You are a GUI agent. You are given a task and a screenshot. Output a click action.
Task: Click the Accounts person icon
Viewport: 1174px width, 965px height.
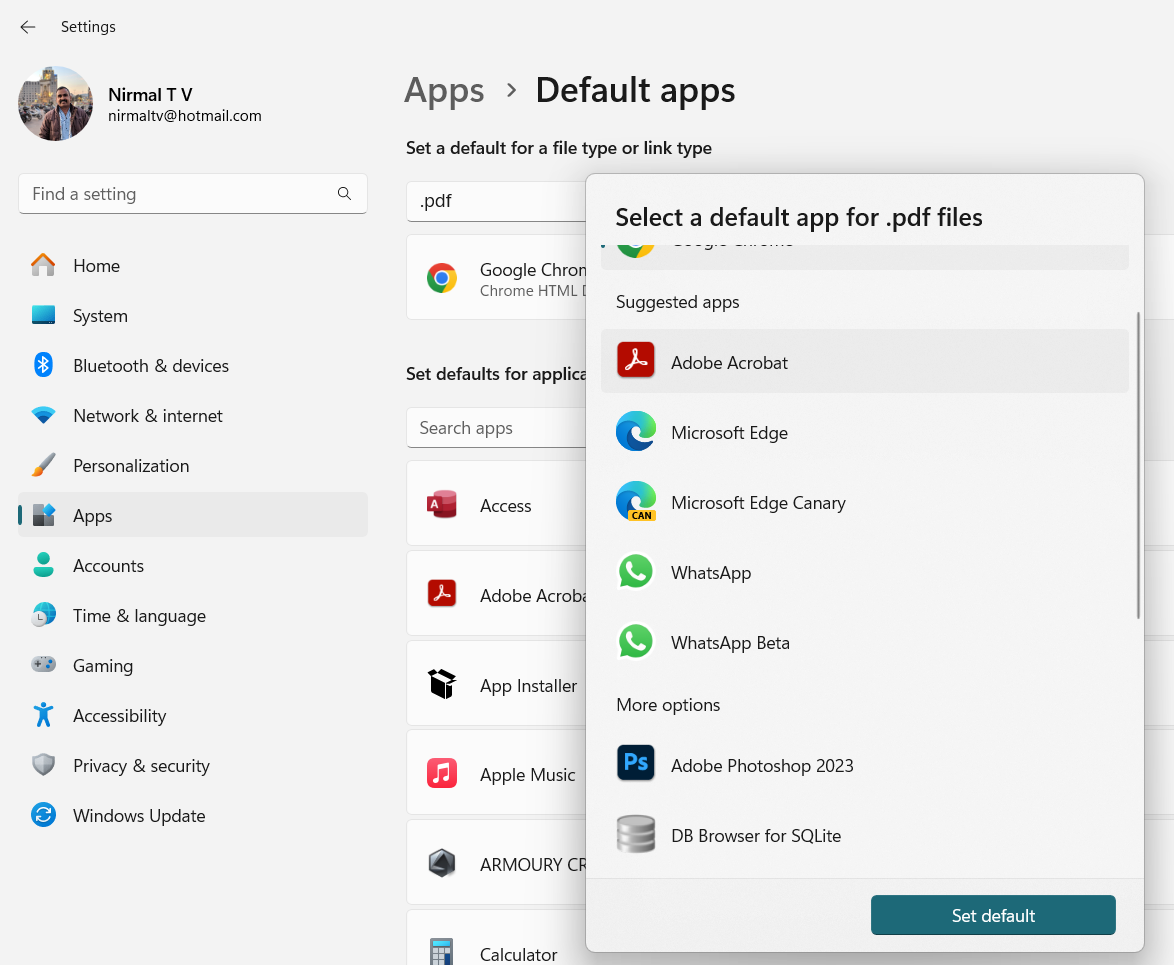(x=43, y=565)
